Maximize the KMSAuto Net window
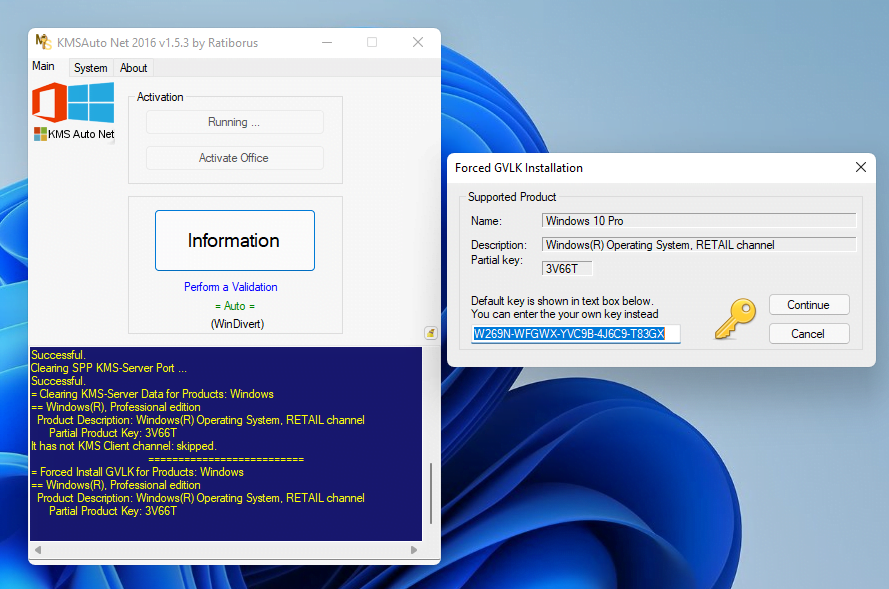This screenshot has width=889, height=589. pyautogui.click(x=372, y=43)
